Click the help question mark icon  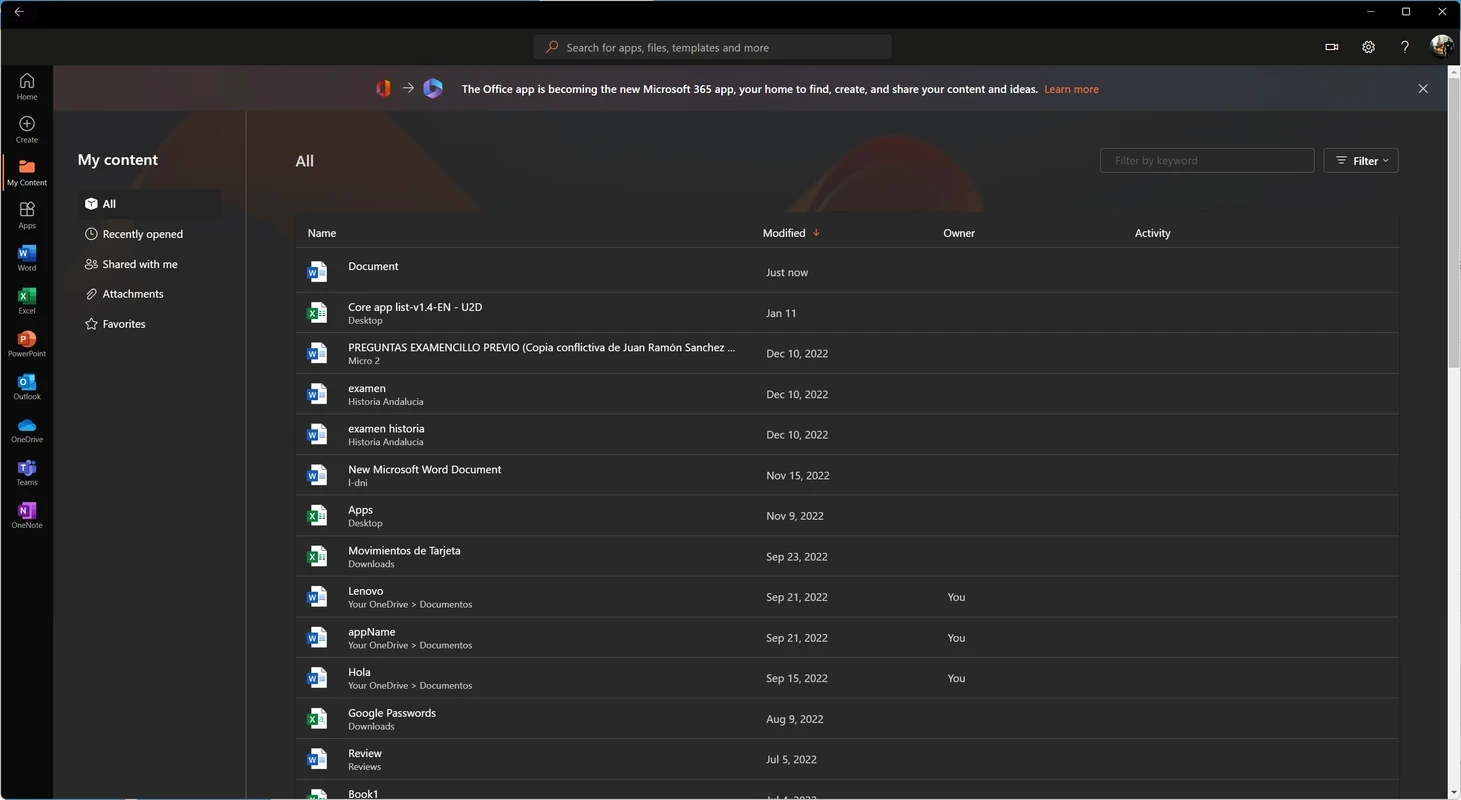coord(1405,47)
